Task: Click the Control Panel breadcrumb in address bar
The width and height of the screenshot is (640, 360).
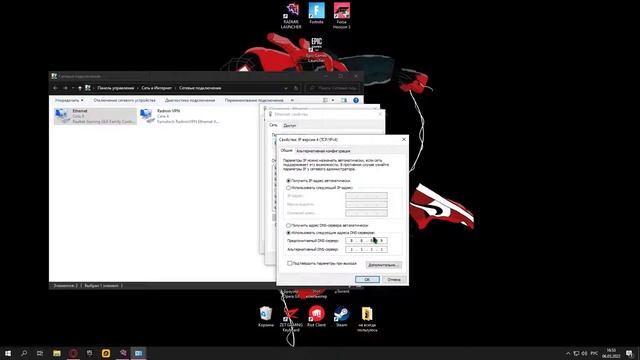Action: click(x=116, y=88)
